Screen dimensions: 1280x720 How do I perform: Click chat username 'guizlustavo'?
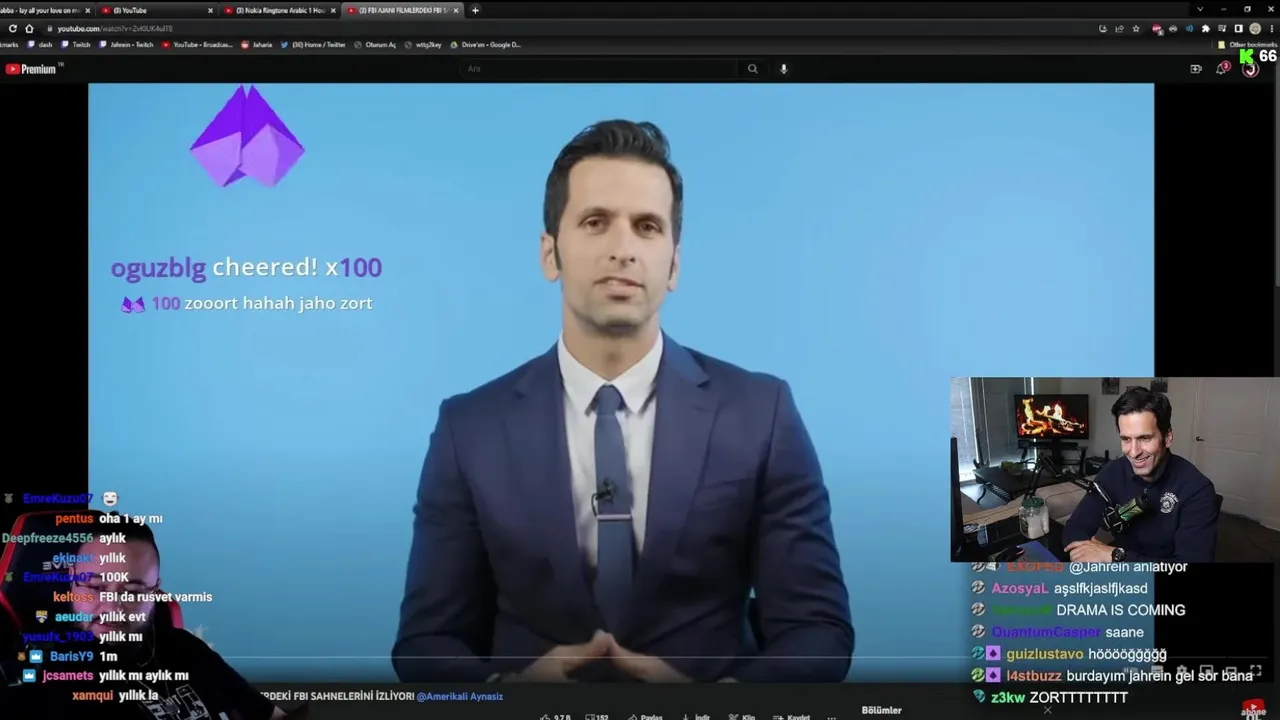(x=1044, y=654)
